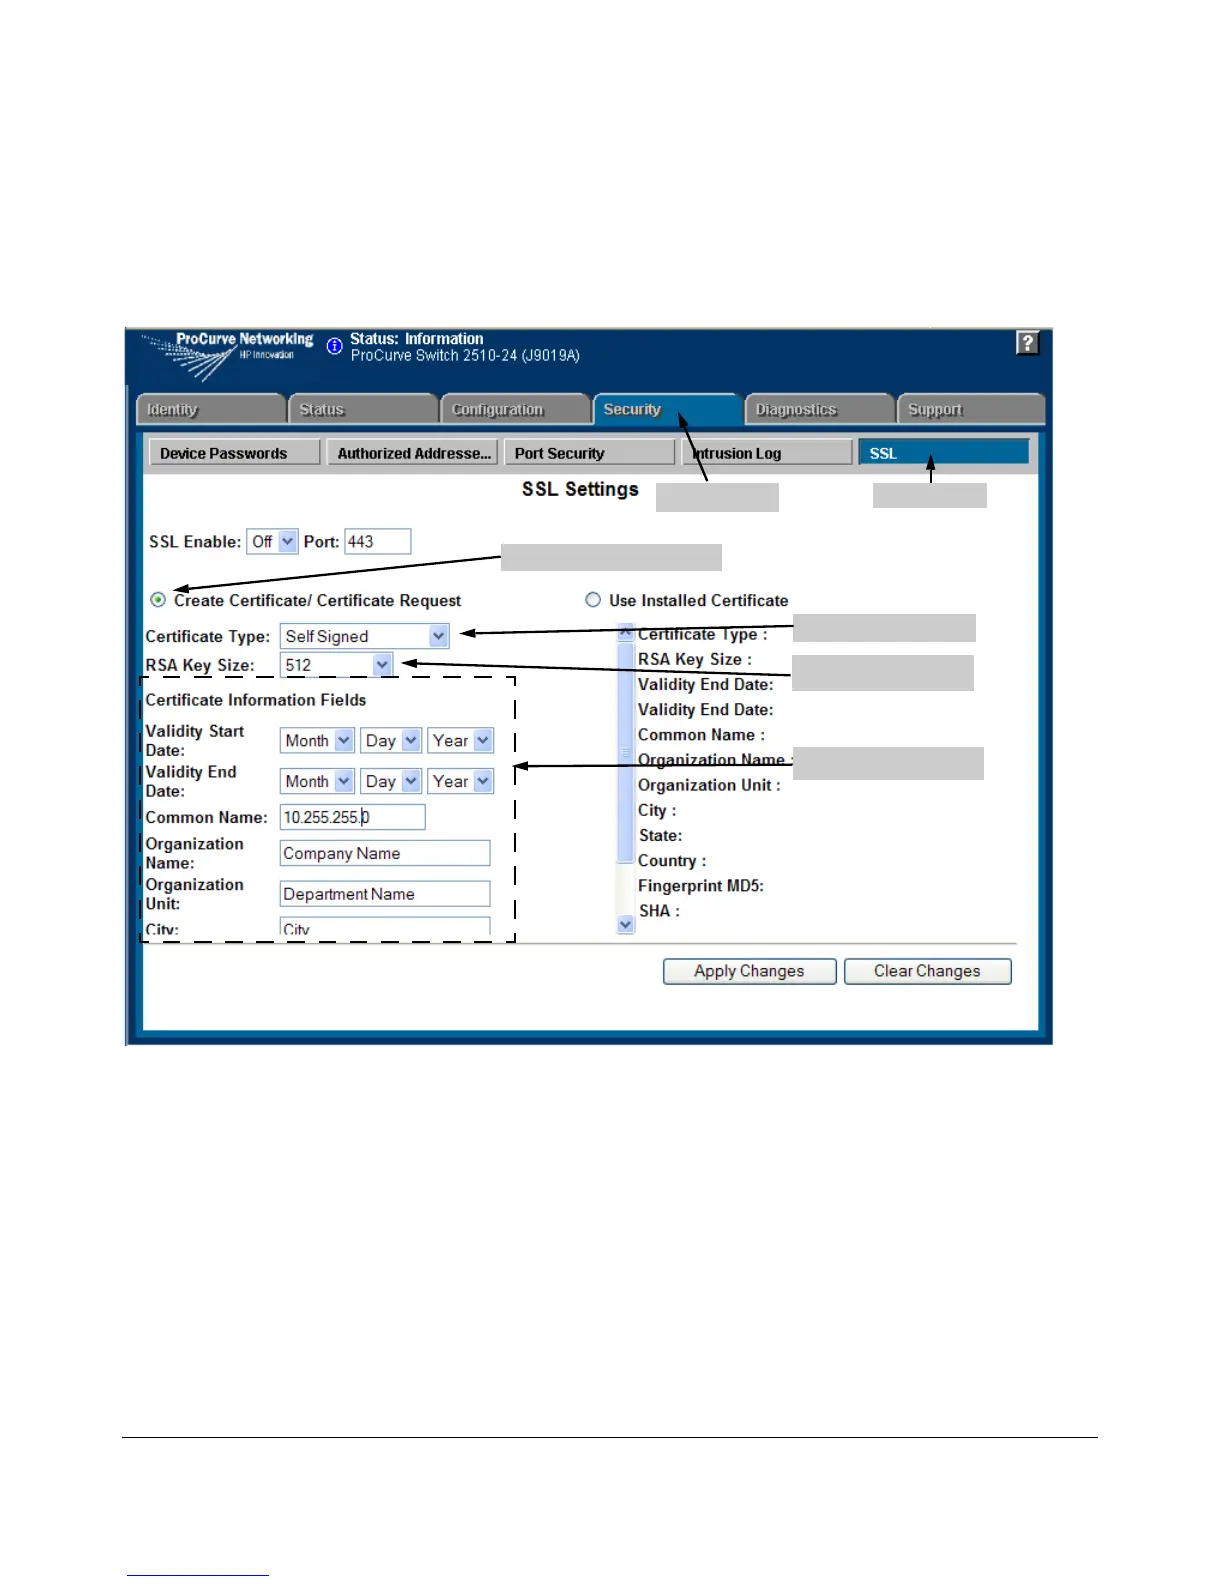Open Authorized Addresses section
This screenshot has height=1584, width=1224.
click(x=413, y=453)
